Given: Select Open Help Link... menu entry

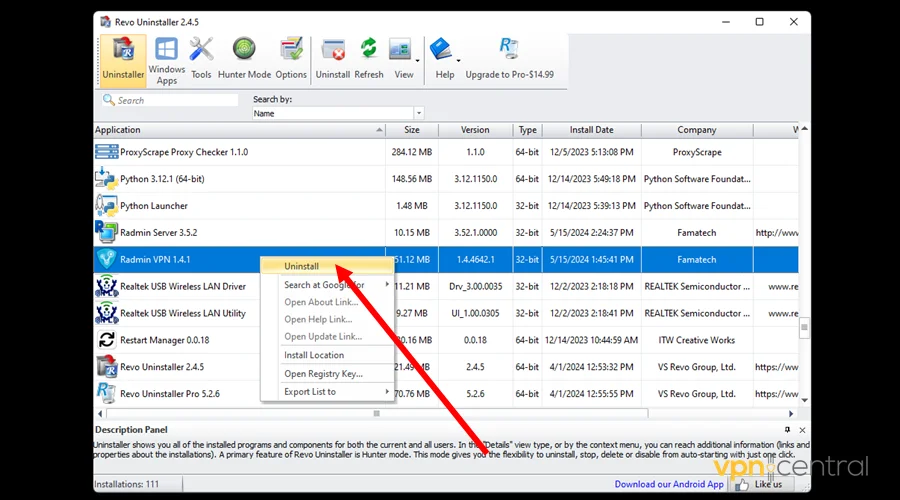Looking at the screenshot, I should tap(327, 319).
